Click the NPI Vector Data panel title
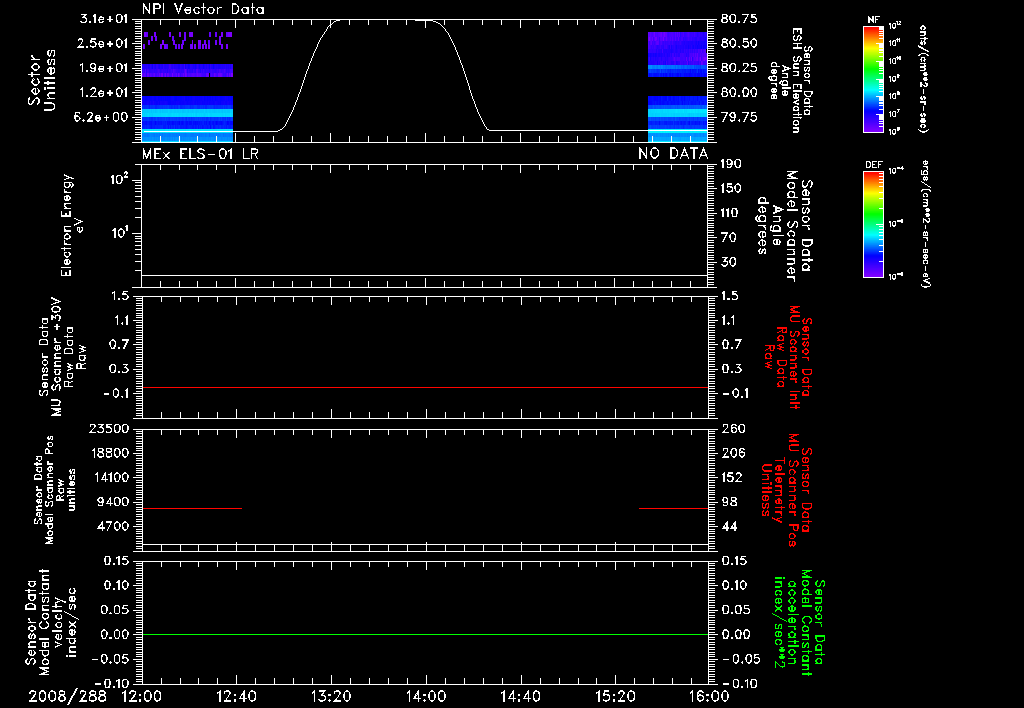 203,9
